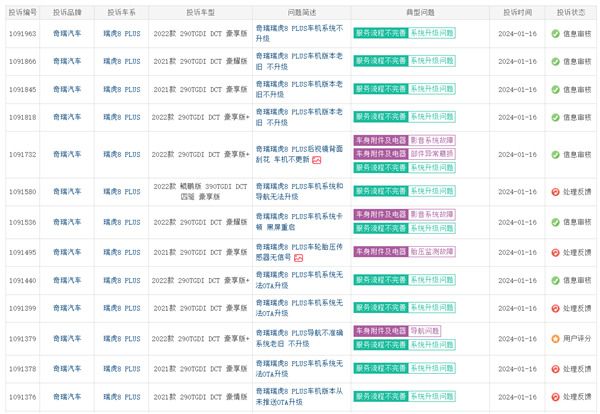Viewport: 600px width, 414px height.
Task: Click red 处理反馈 status icon in row 1091376
Action: tap(555, 397)
